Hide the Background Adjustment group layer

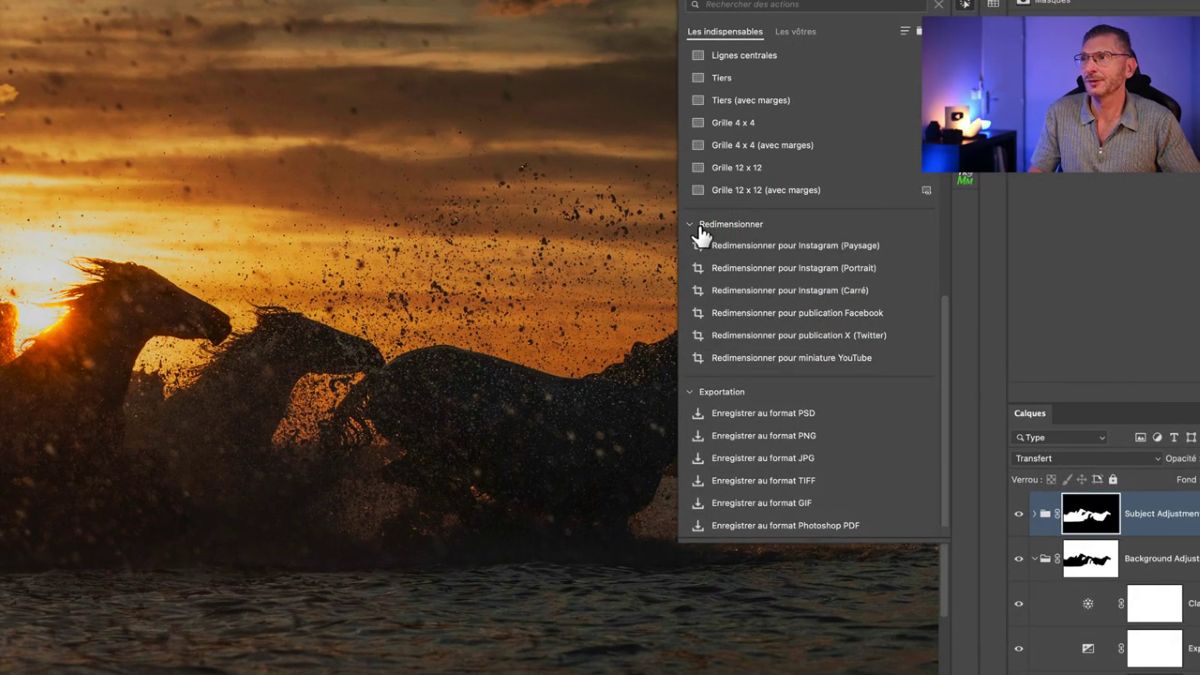pyautogui.click(x=1019, y=559)
